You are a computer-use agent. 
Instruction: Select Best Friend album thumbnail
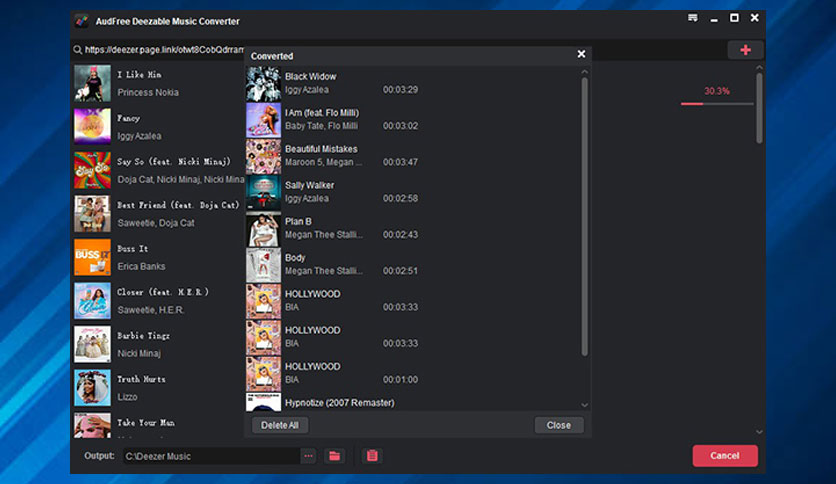pyautogui.click(x=92, y=214)
